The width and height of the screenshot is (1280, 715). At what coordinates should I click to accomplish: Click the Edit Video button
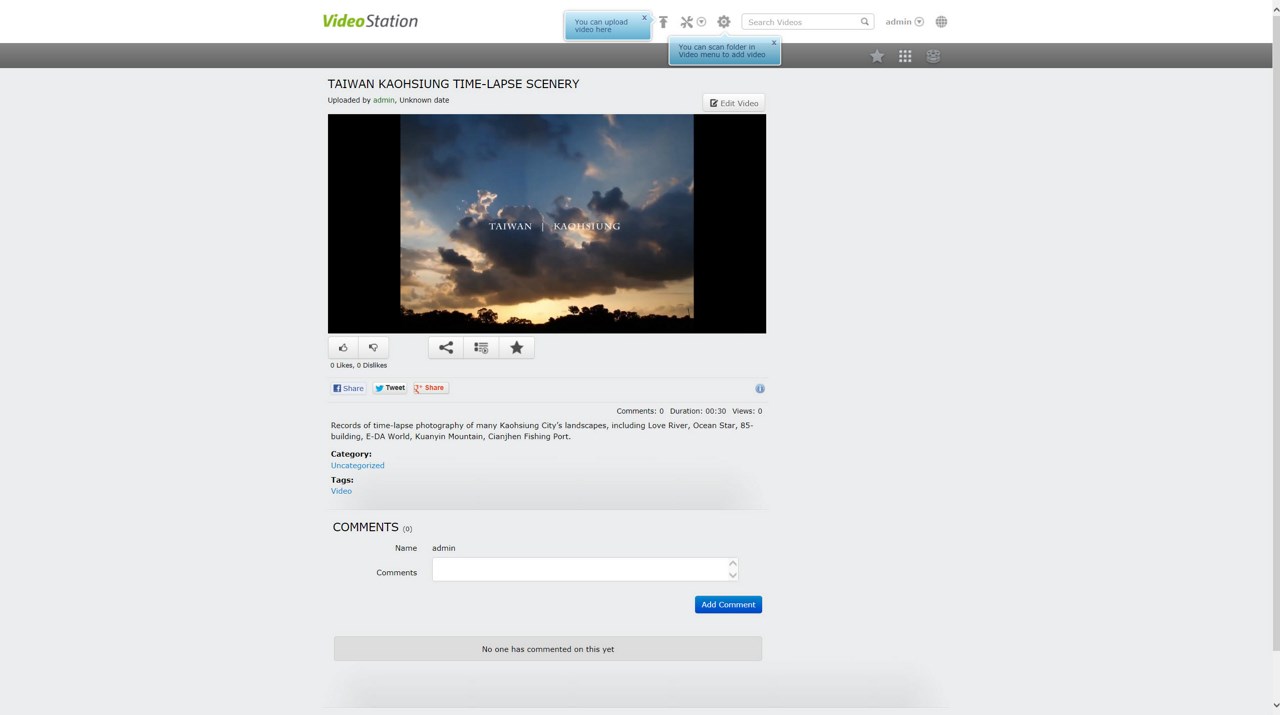click(x=734, y=103)
